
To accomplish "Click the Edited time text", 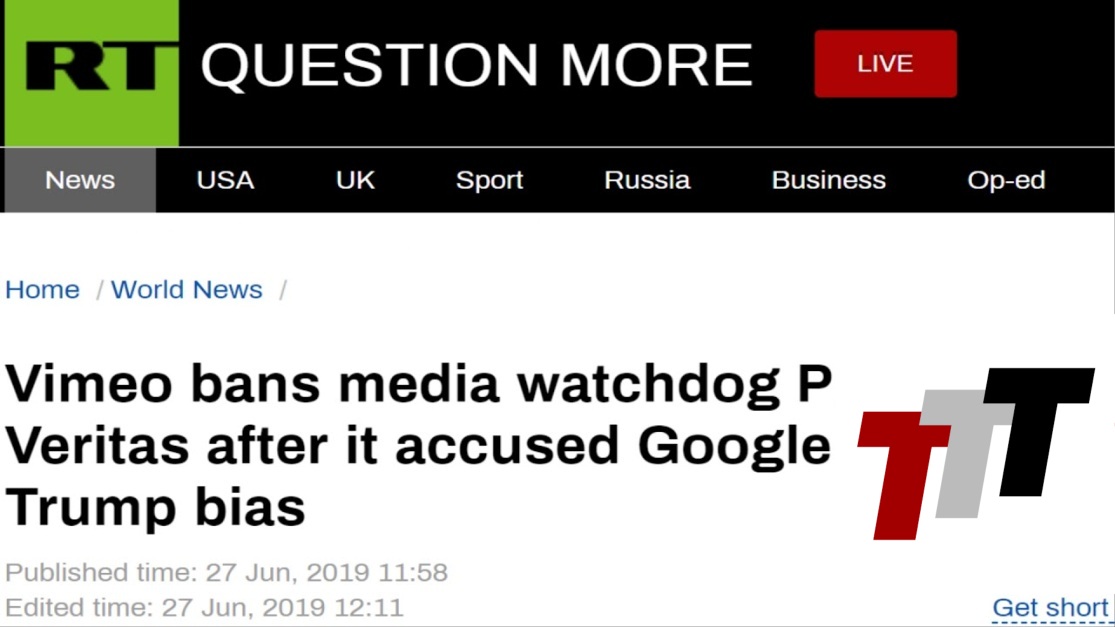I will (204, 607).
